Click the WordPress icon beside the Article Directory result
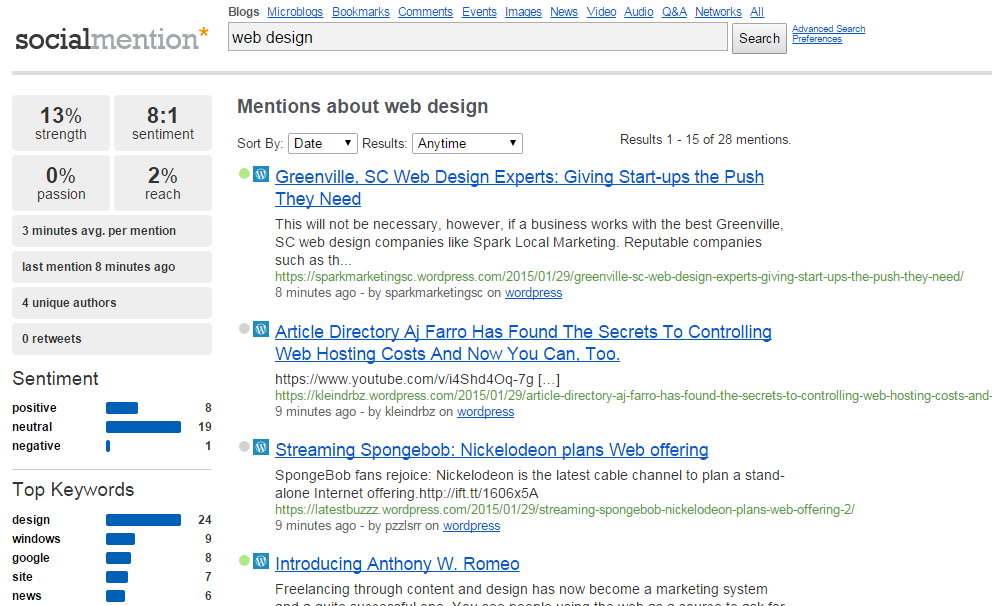The height and width of the screenshot is (606, 992). [x=261, y=329]
